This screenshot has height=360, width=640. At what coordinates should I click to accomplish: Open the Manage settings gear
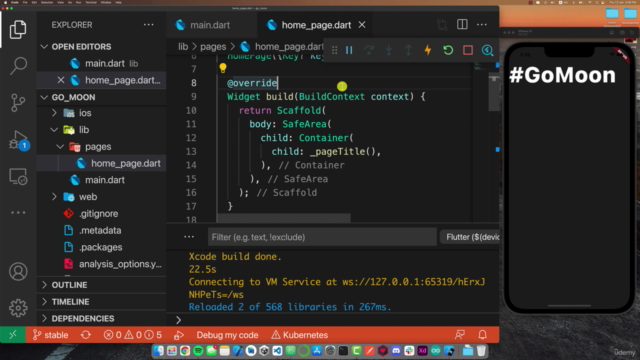[x=18, y=308]
